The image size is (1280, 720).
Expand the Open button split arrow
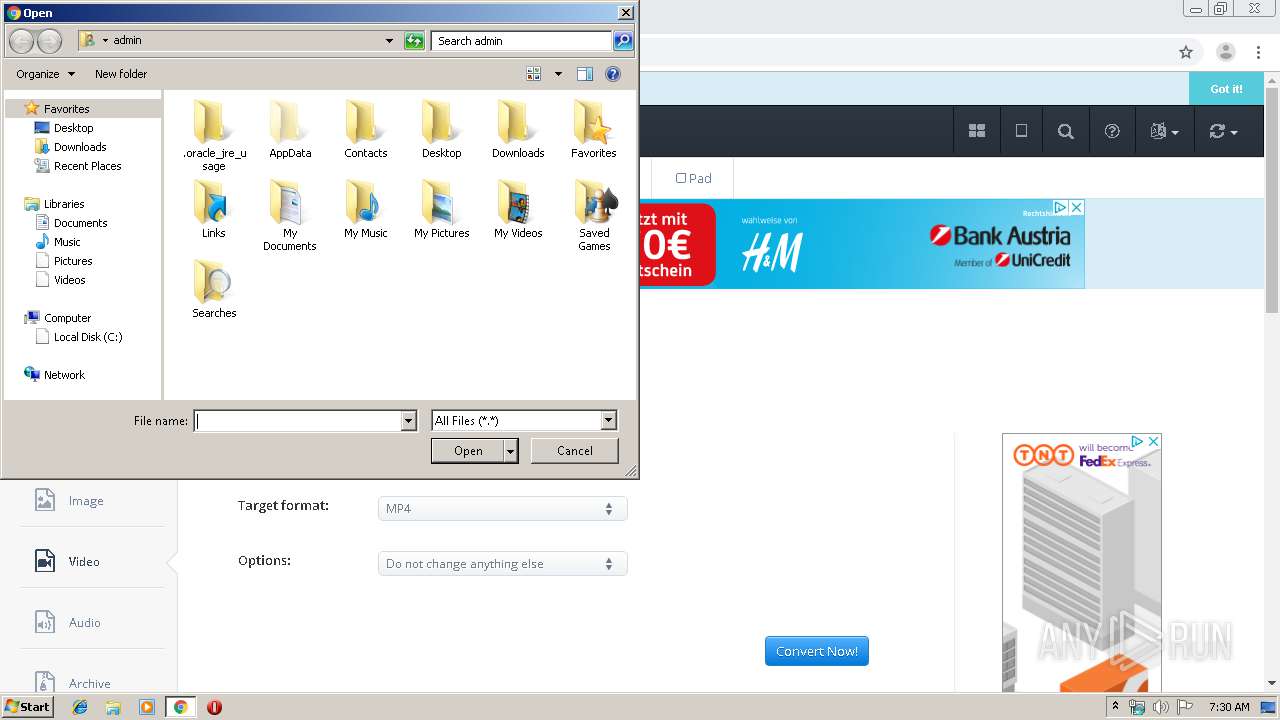coord(511,451)
